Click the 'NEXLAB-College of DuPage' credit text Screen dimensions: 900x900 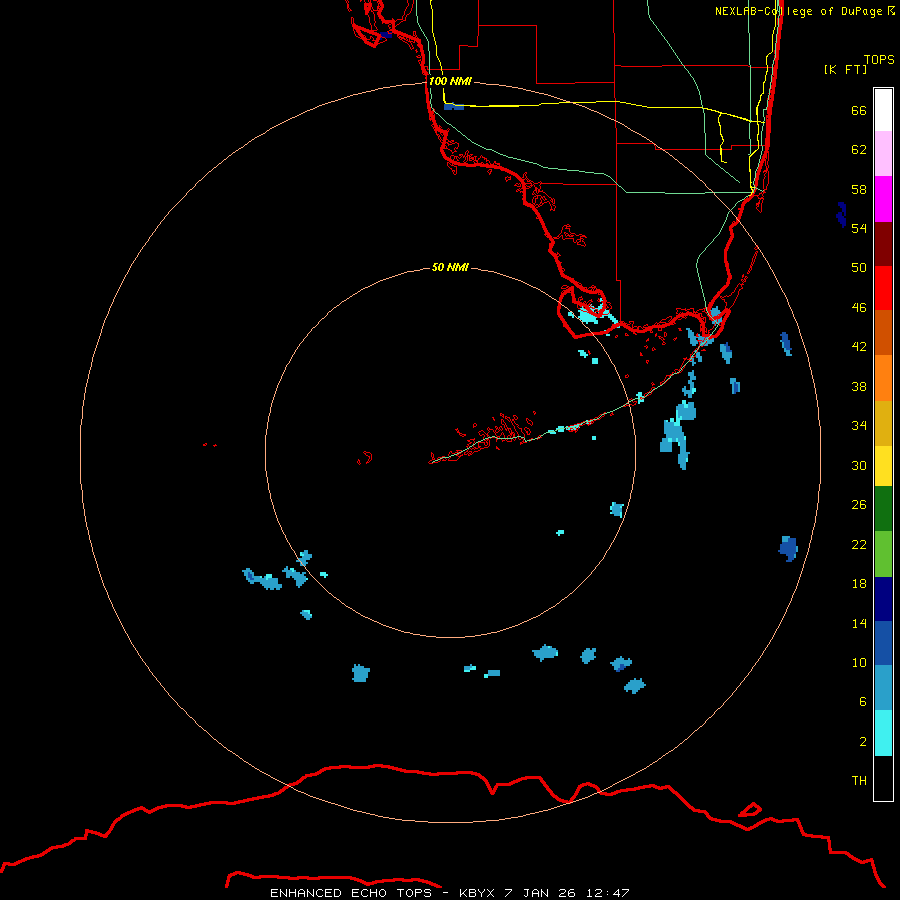click(x=798, y=11)
